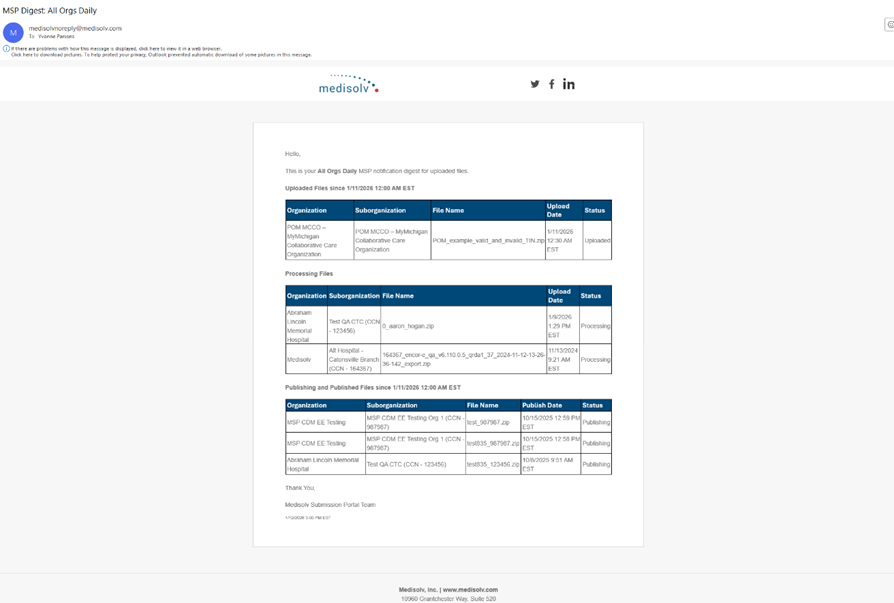Click the Medisolv logo

(348, 84)
